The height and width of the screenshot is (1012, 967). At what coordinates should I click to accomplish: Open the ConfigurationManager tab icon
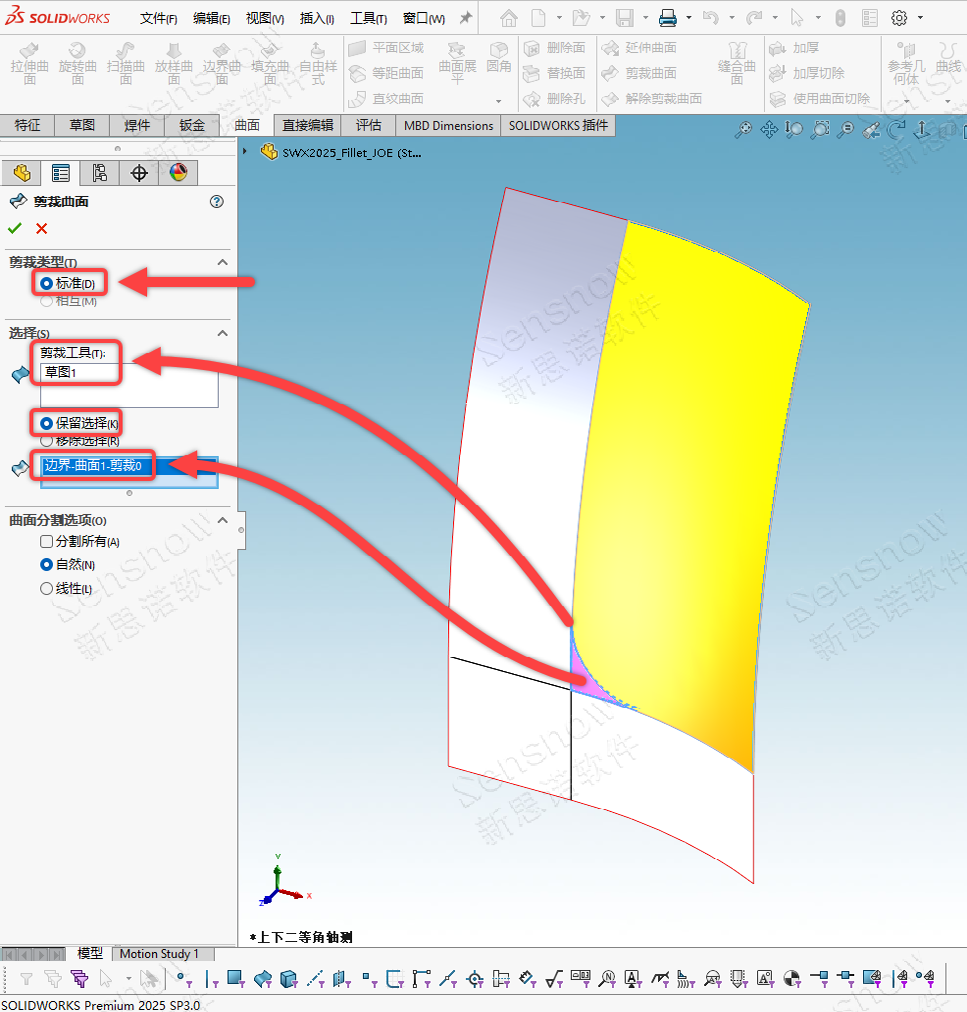(x=100, y=173)
